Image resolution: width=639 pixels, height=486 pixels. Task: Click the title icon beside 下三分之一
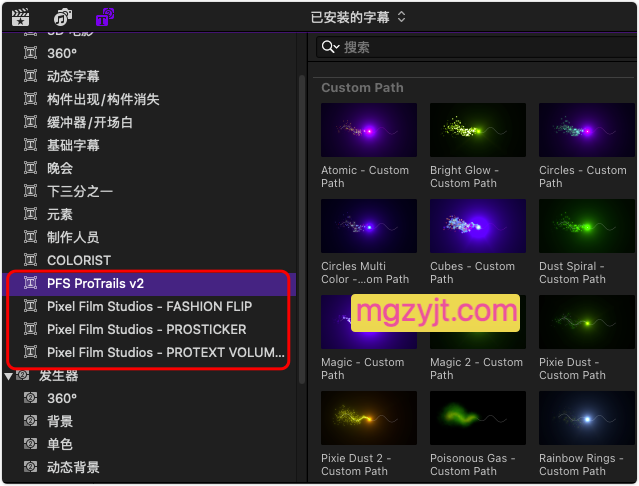31,191
